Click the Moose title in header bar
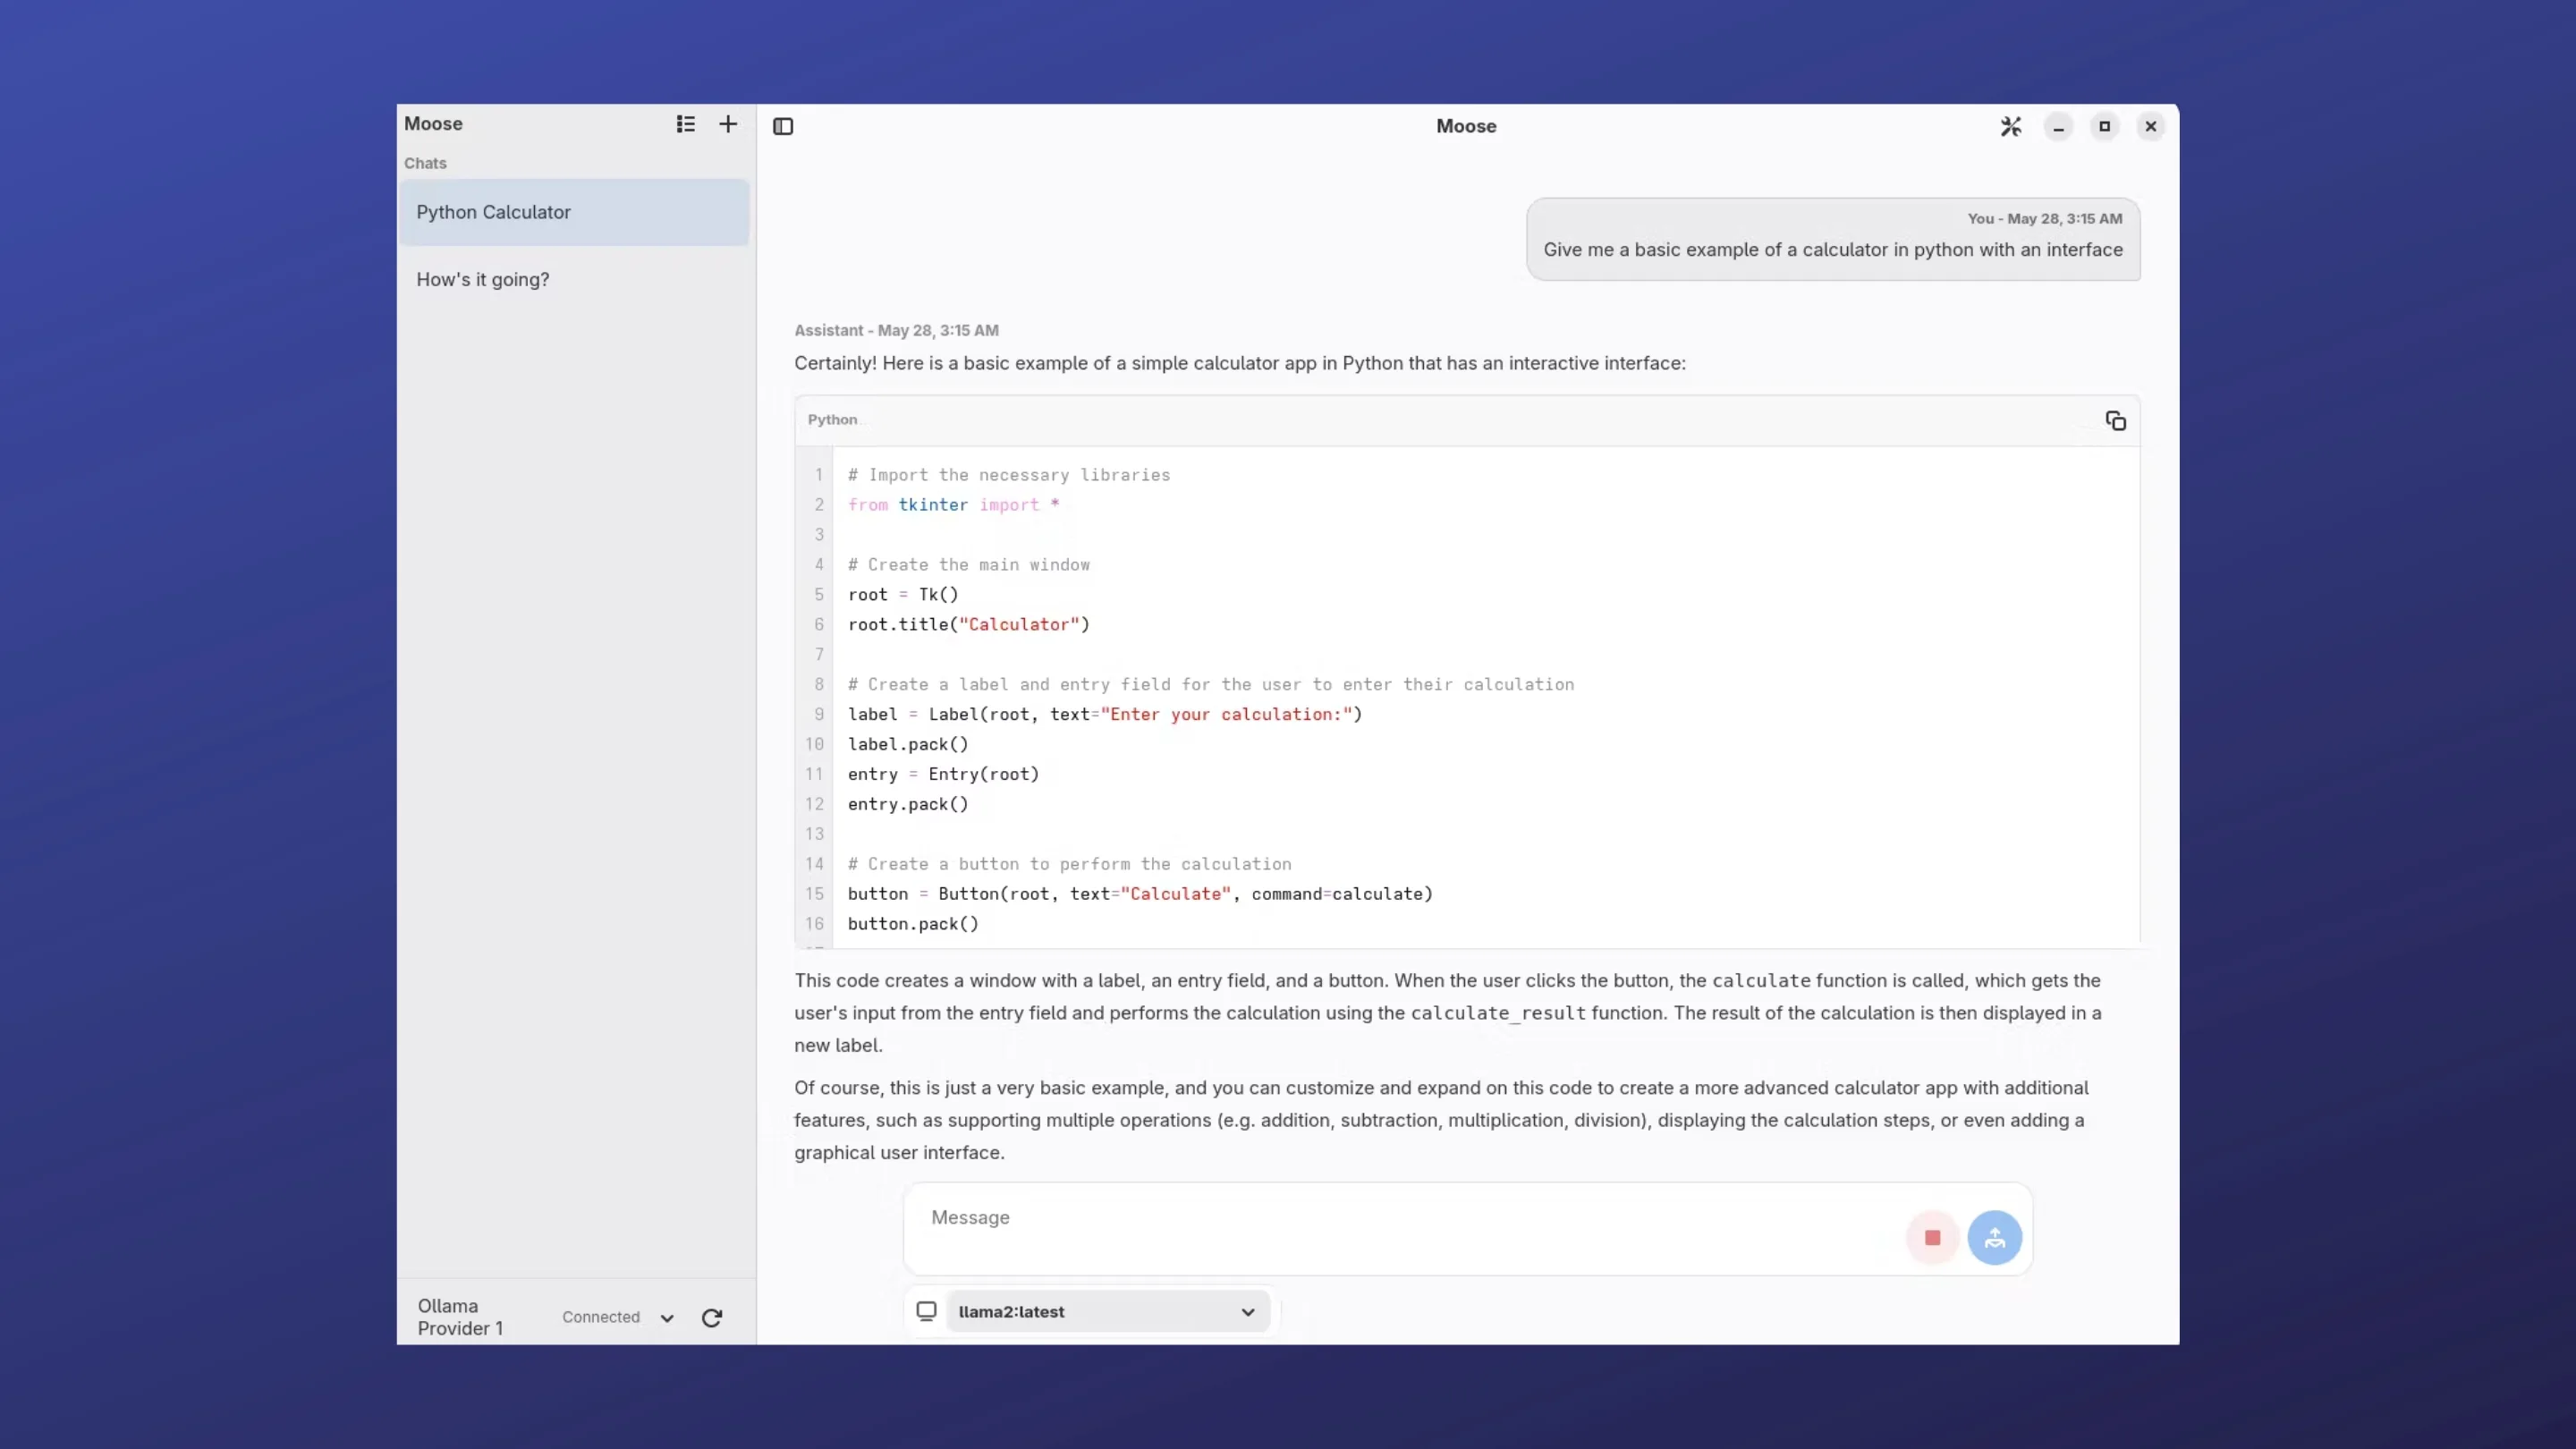The width and height of the screenshot is (2576, 1449). tap(1466, 126)
